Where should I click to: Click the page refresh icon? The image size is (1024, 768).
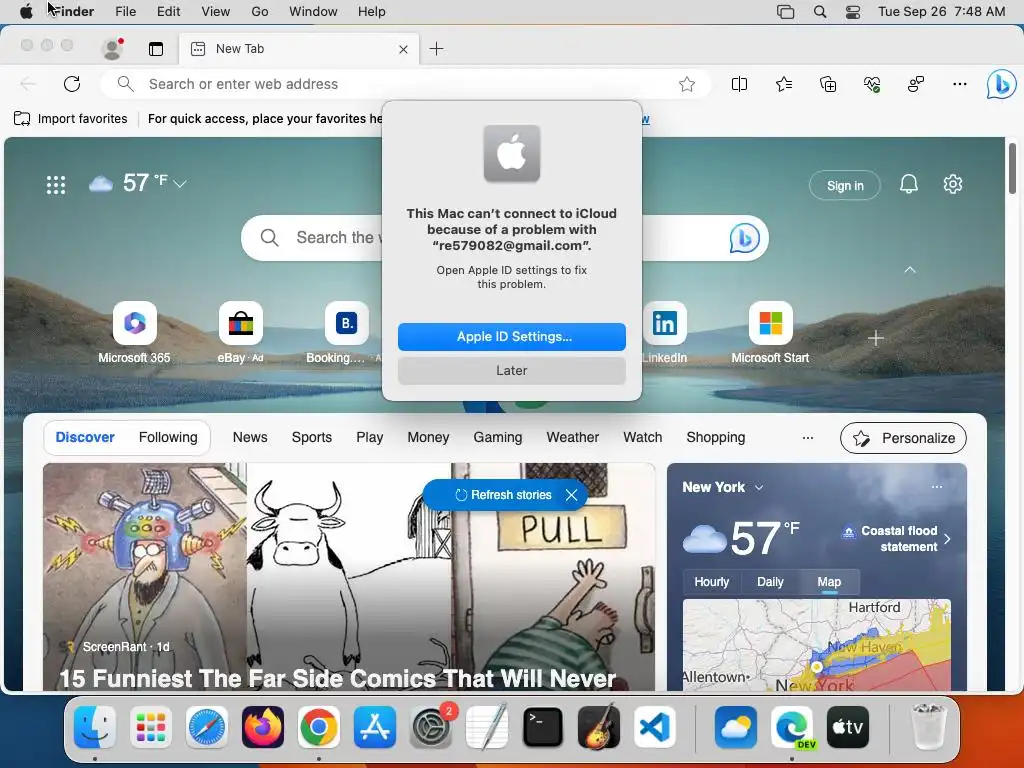[x=72, y=84]
